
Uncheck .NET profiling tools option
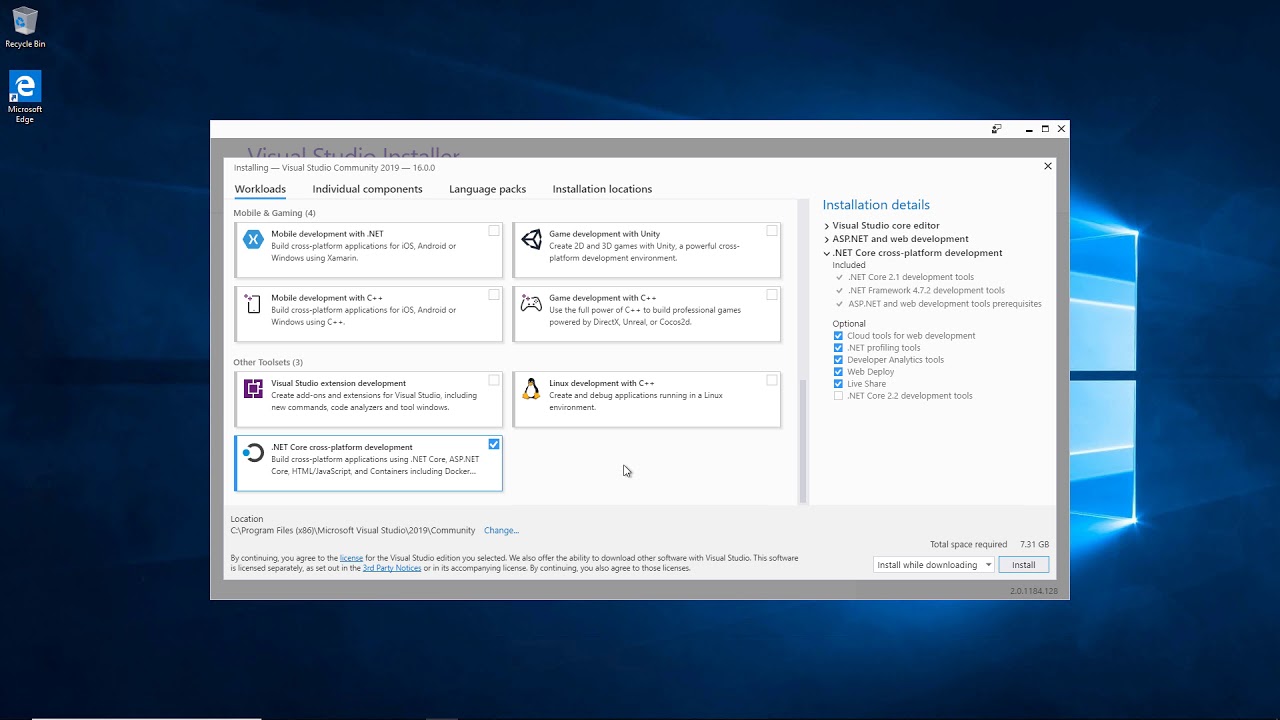click(x=838, y=348)
